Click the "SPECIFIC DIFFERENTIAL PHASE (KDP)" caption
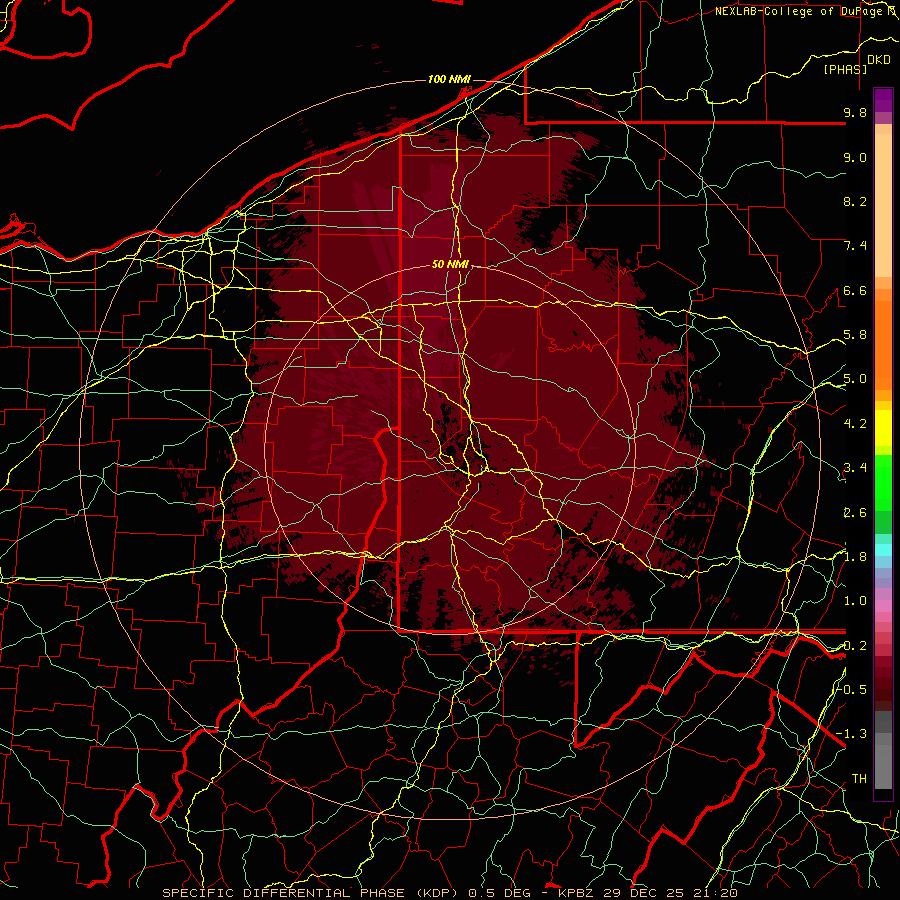This screenshot has width=900, height=900. [x=309, y=893]
